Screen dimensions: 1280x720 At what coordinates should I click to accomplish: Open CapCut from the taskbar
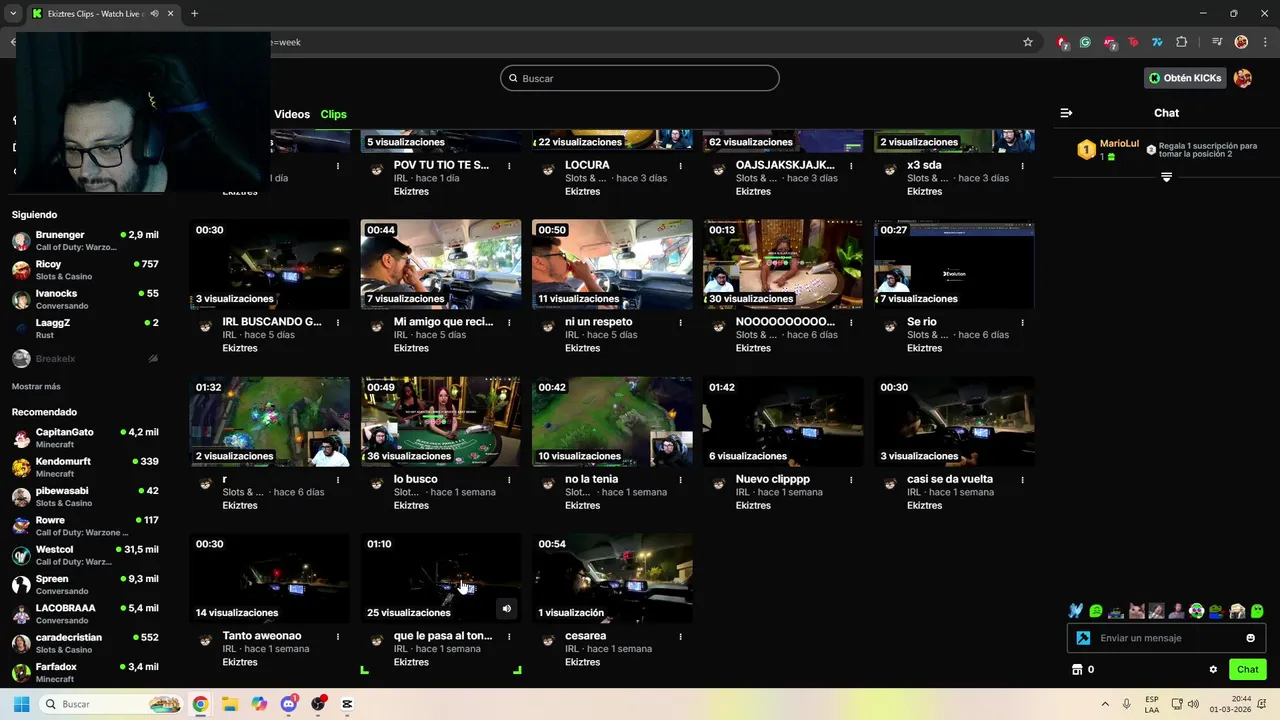tap(347, 704)
